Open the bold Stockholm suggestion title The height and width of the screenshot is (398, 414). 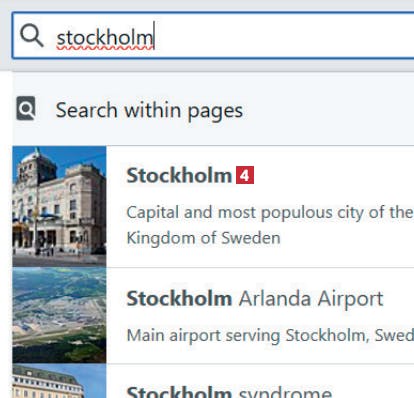pyautogui.click(x=179, y=175)
